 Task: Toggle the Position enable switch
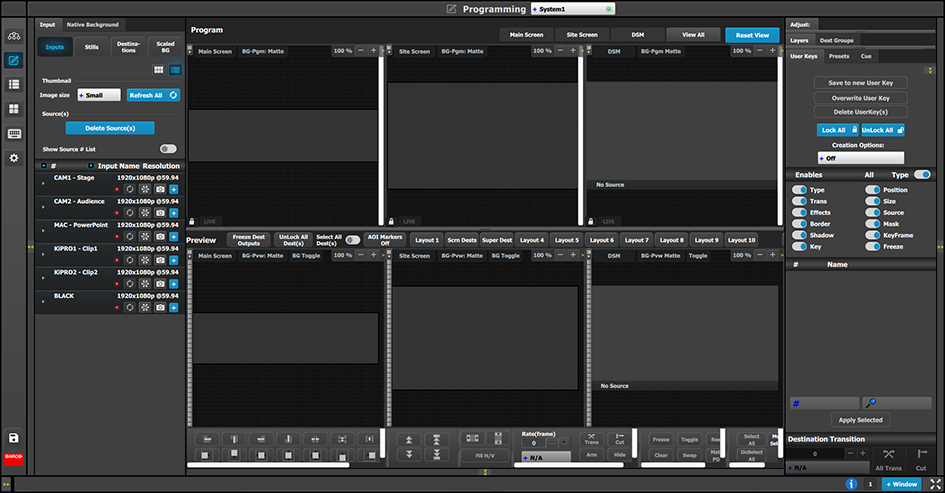click(873, 189)
